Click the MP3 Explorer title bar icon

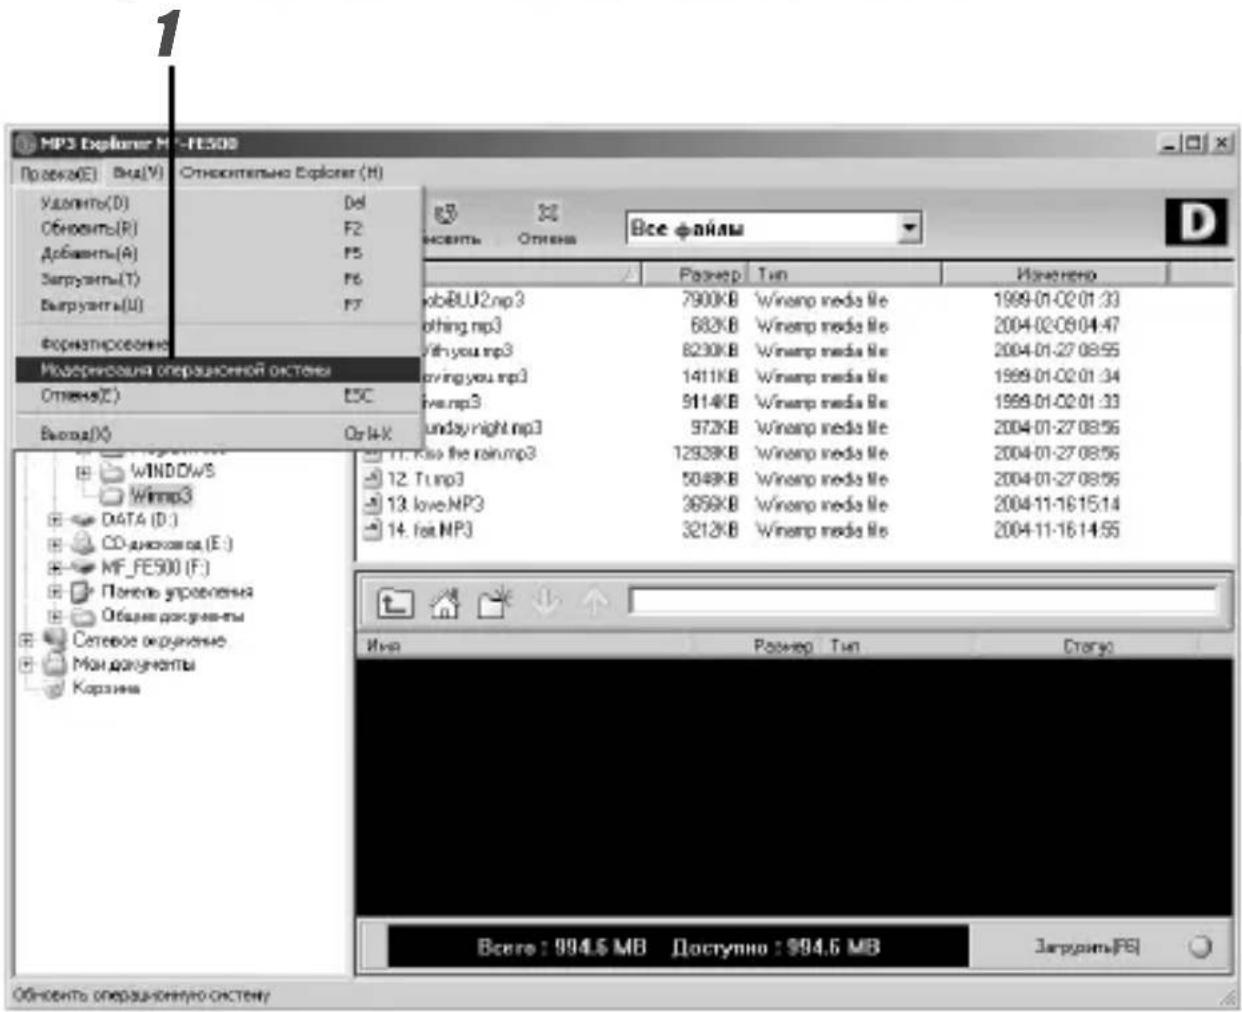pyautogui.click(x=26, y=143)
